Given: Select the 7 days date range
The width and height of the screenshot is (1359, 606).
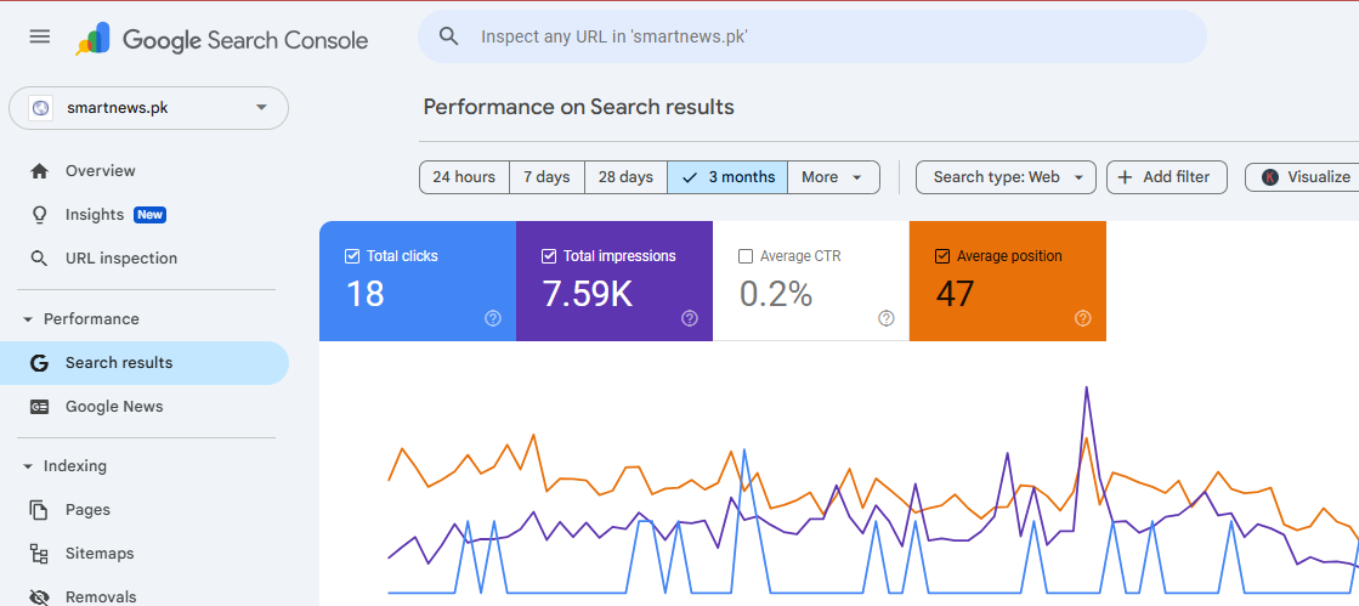Looking at the screenshot, I should [547, 177].
